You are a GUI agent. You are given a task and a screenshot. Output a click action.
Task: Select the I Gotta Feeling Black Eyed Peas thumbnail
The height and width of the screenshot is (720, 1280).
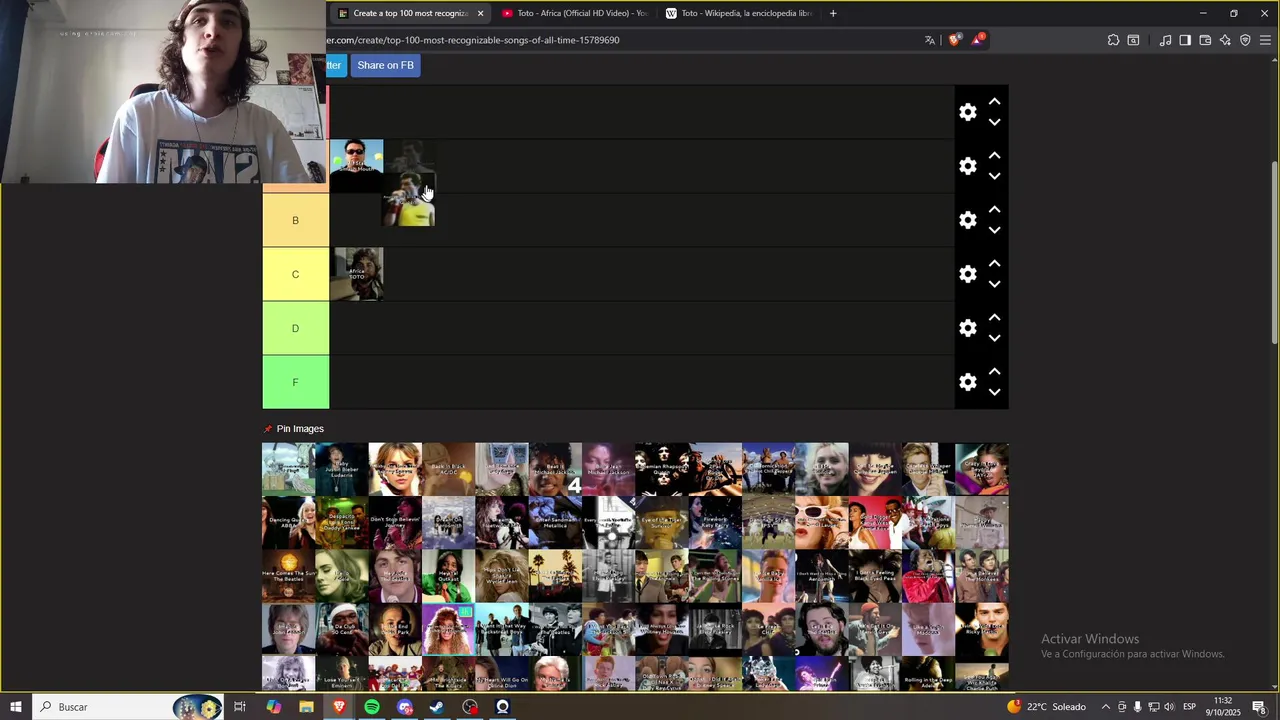point(875,577)
